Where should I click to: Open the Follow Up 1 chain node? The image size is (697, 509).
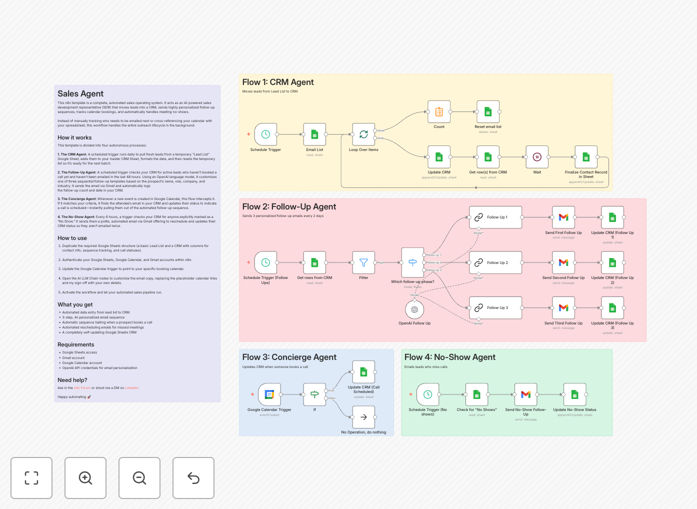pos(496,217)
